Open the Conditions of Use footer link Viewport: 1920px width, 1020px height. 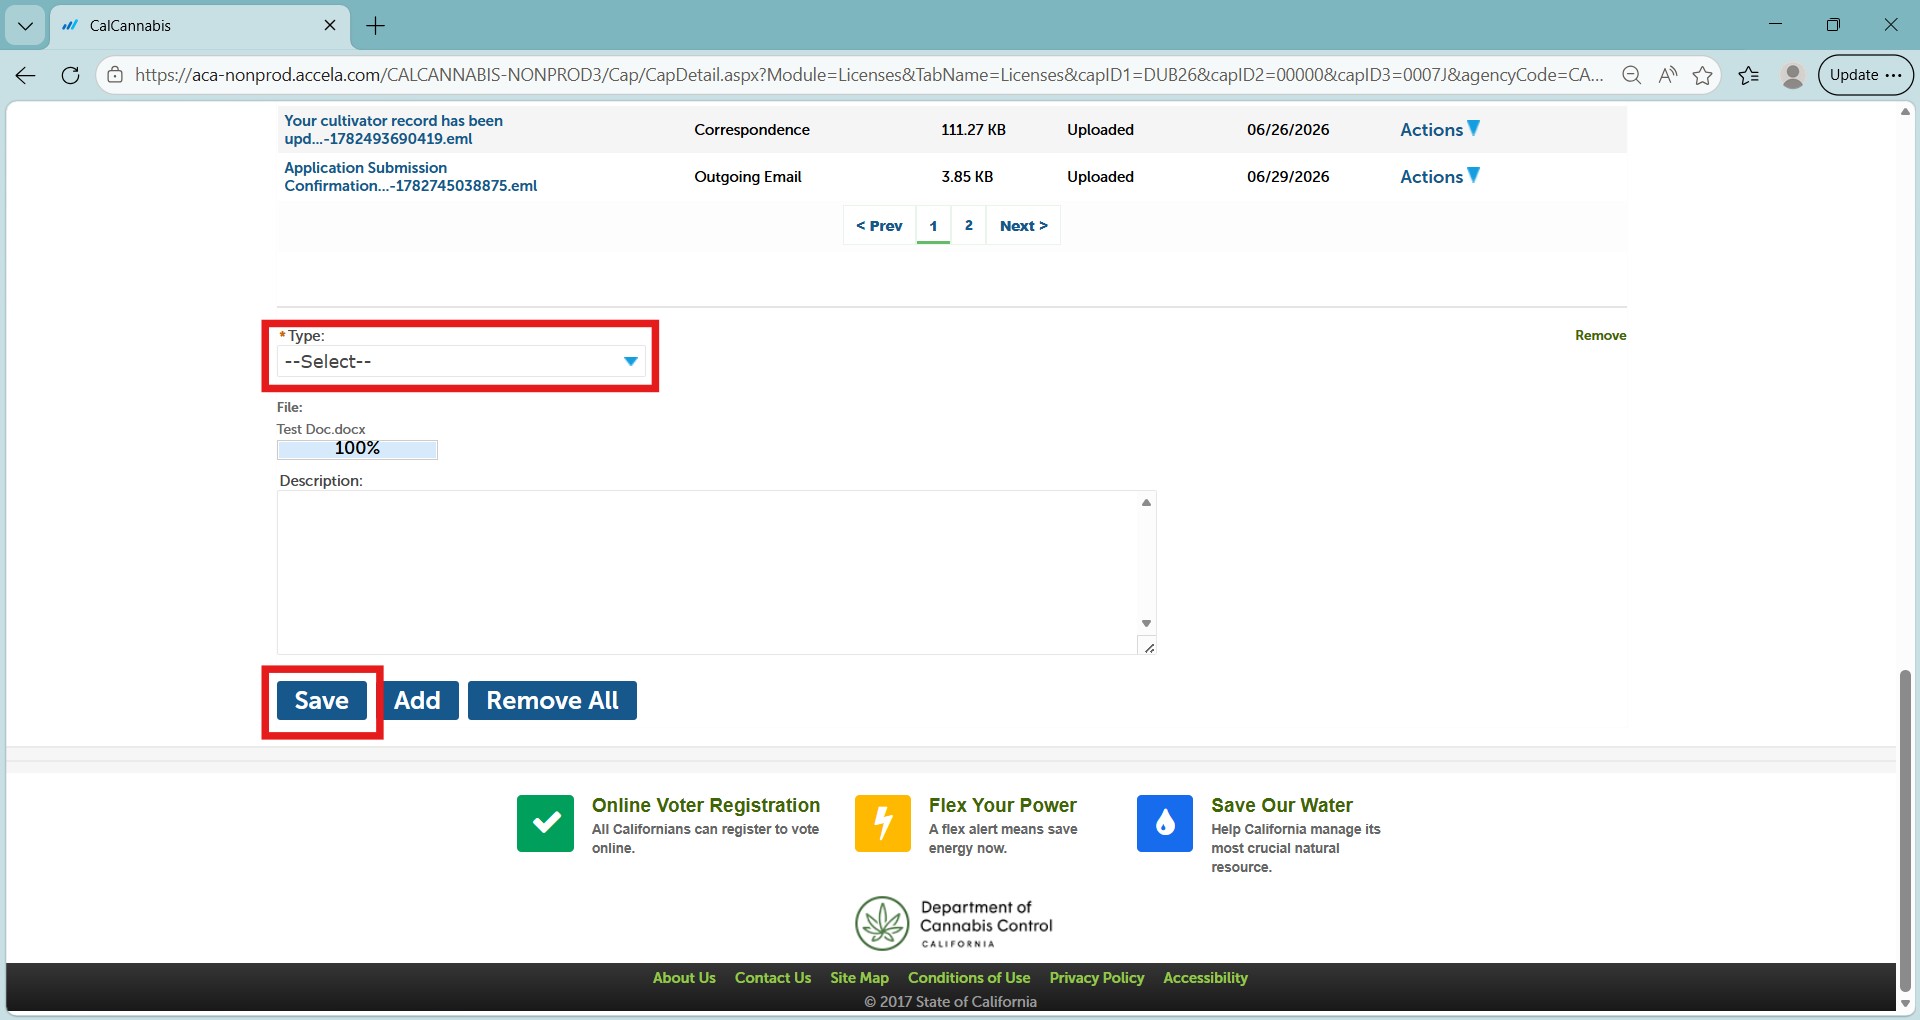click(x=969, y=977)
